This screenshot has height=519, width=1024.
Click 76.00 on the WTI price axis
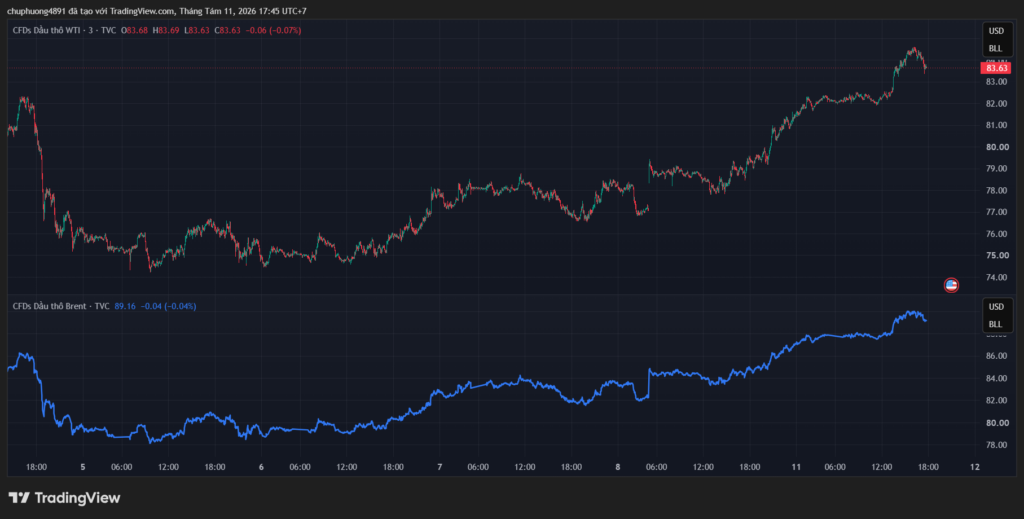click(x=996, y=234)
